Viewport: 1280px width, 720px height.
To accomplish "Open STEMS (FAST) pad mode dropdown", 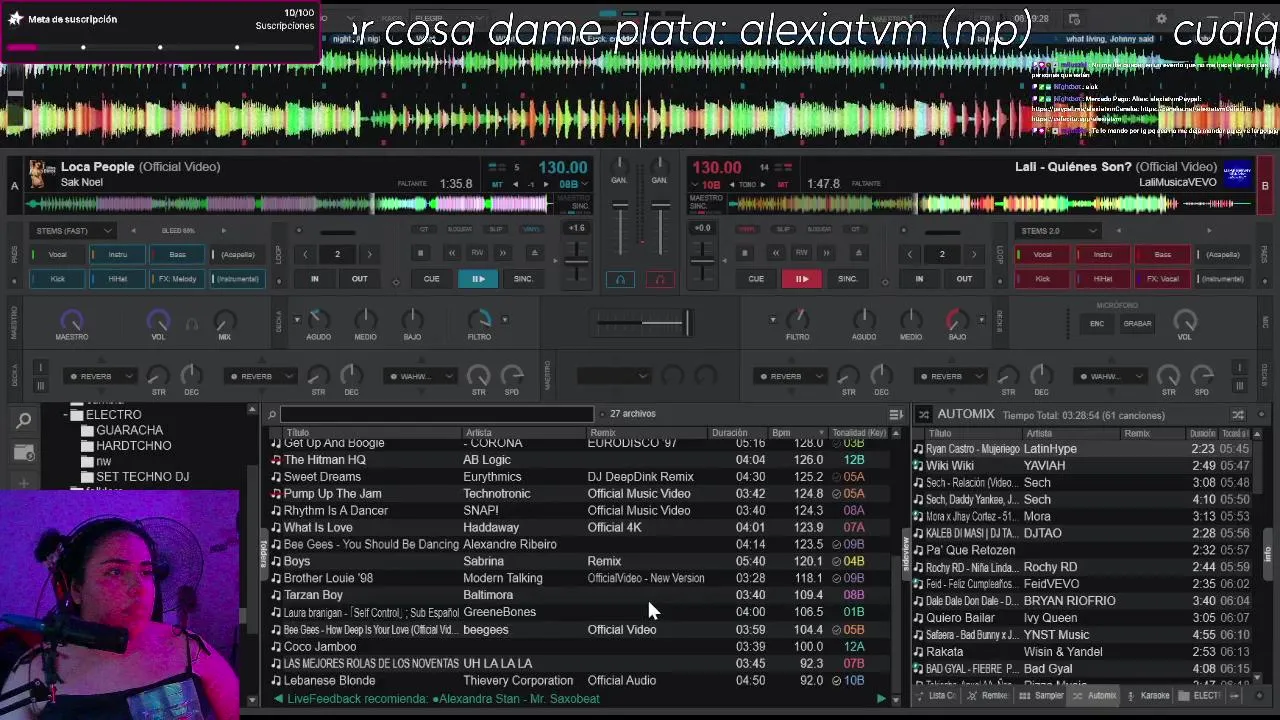I will [73, 231].
